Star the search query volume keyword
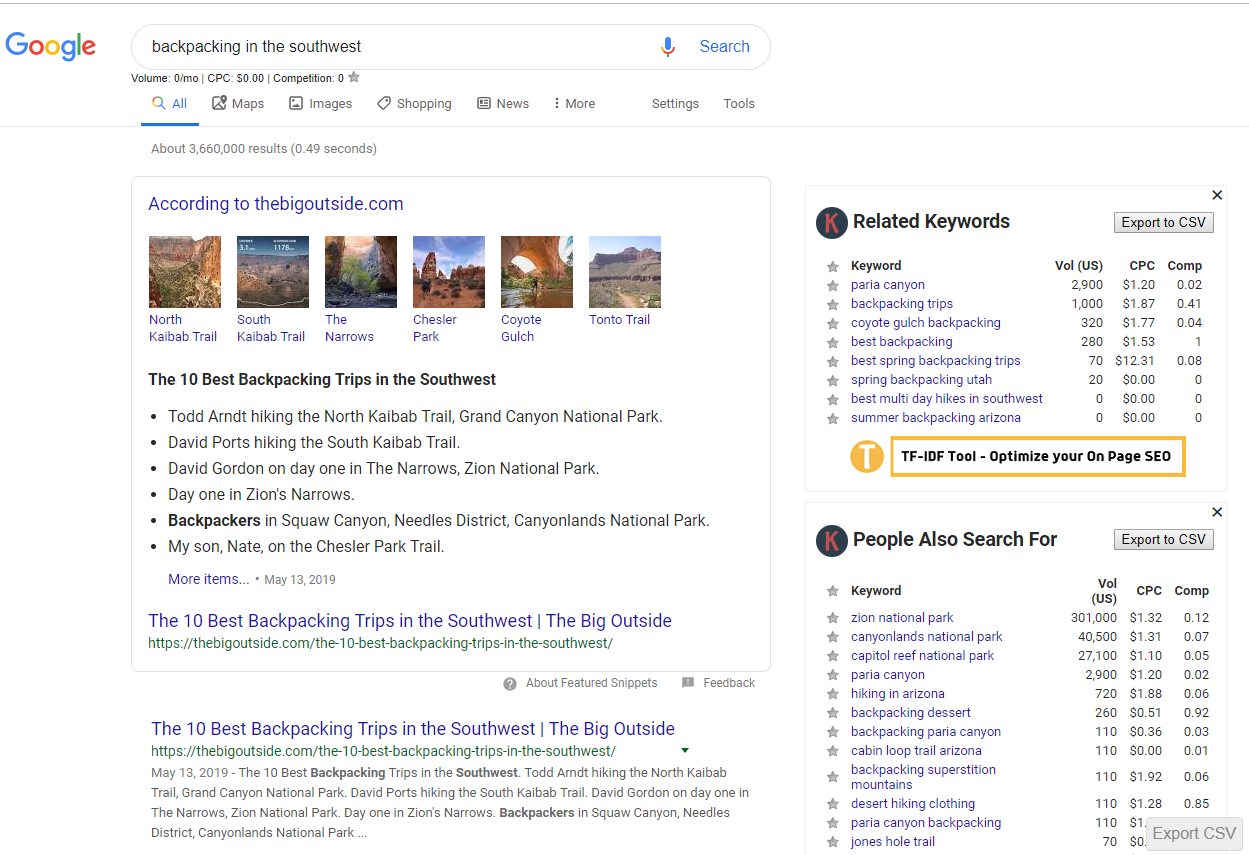The image size is (1249, 855). point(354,77)
